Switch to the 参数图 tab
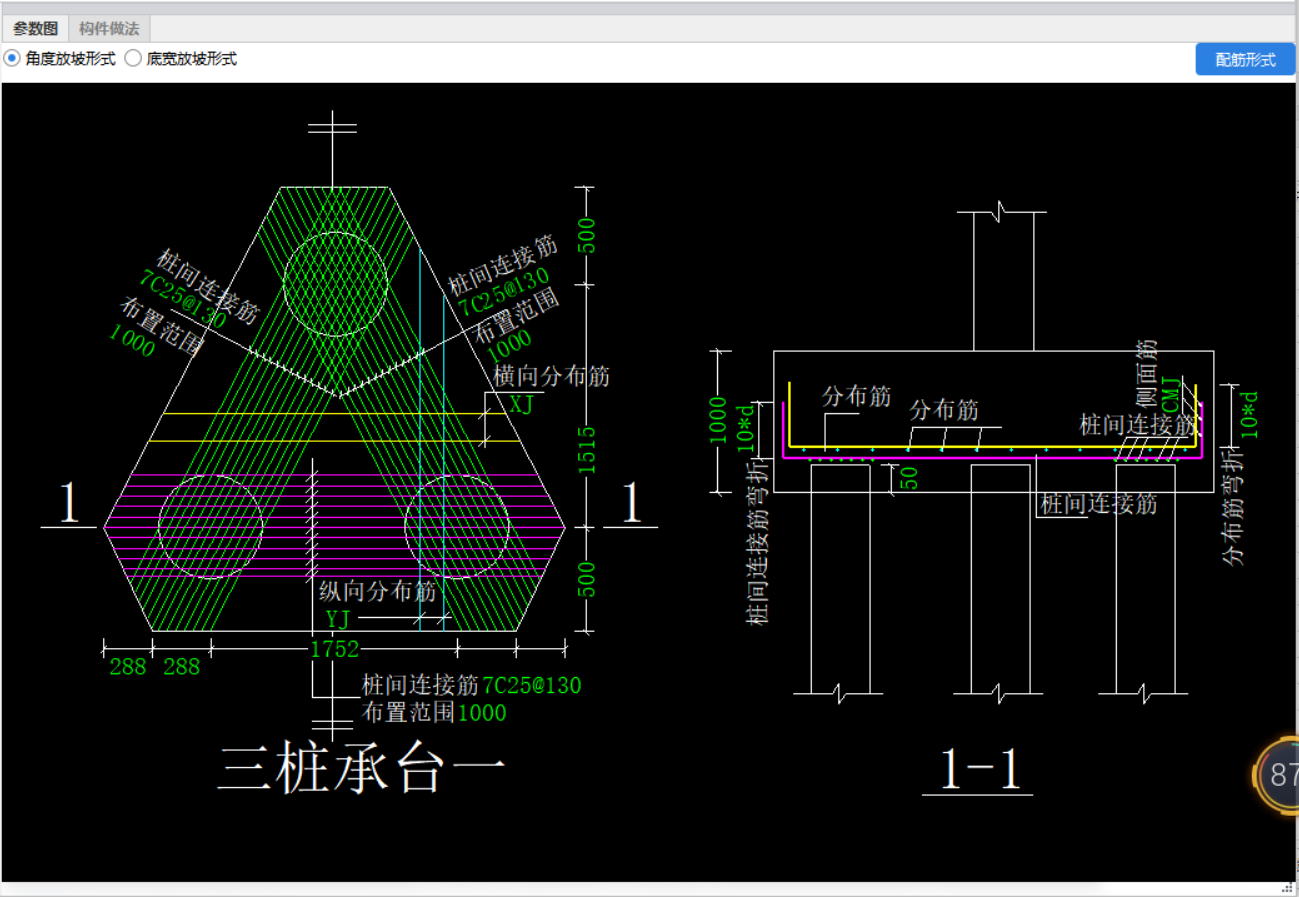 tap(35, 28)
